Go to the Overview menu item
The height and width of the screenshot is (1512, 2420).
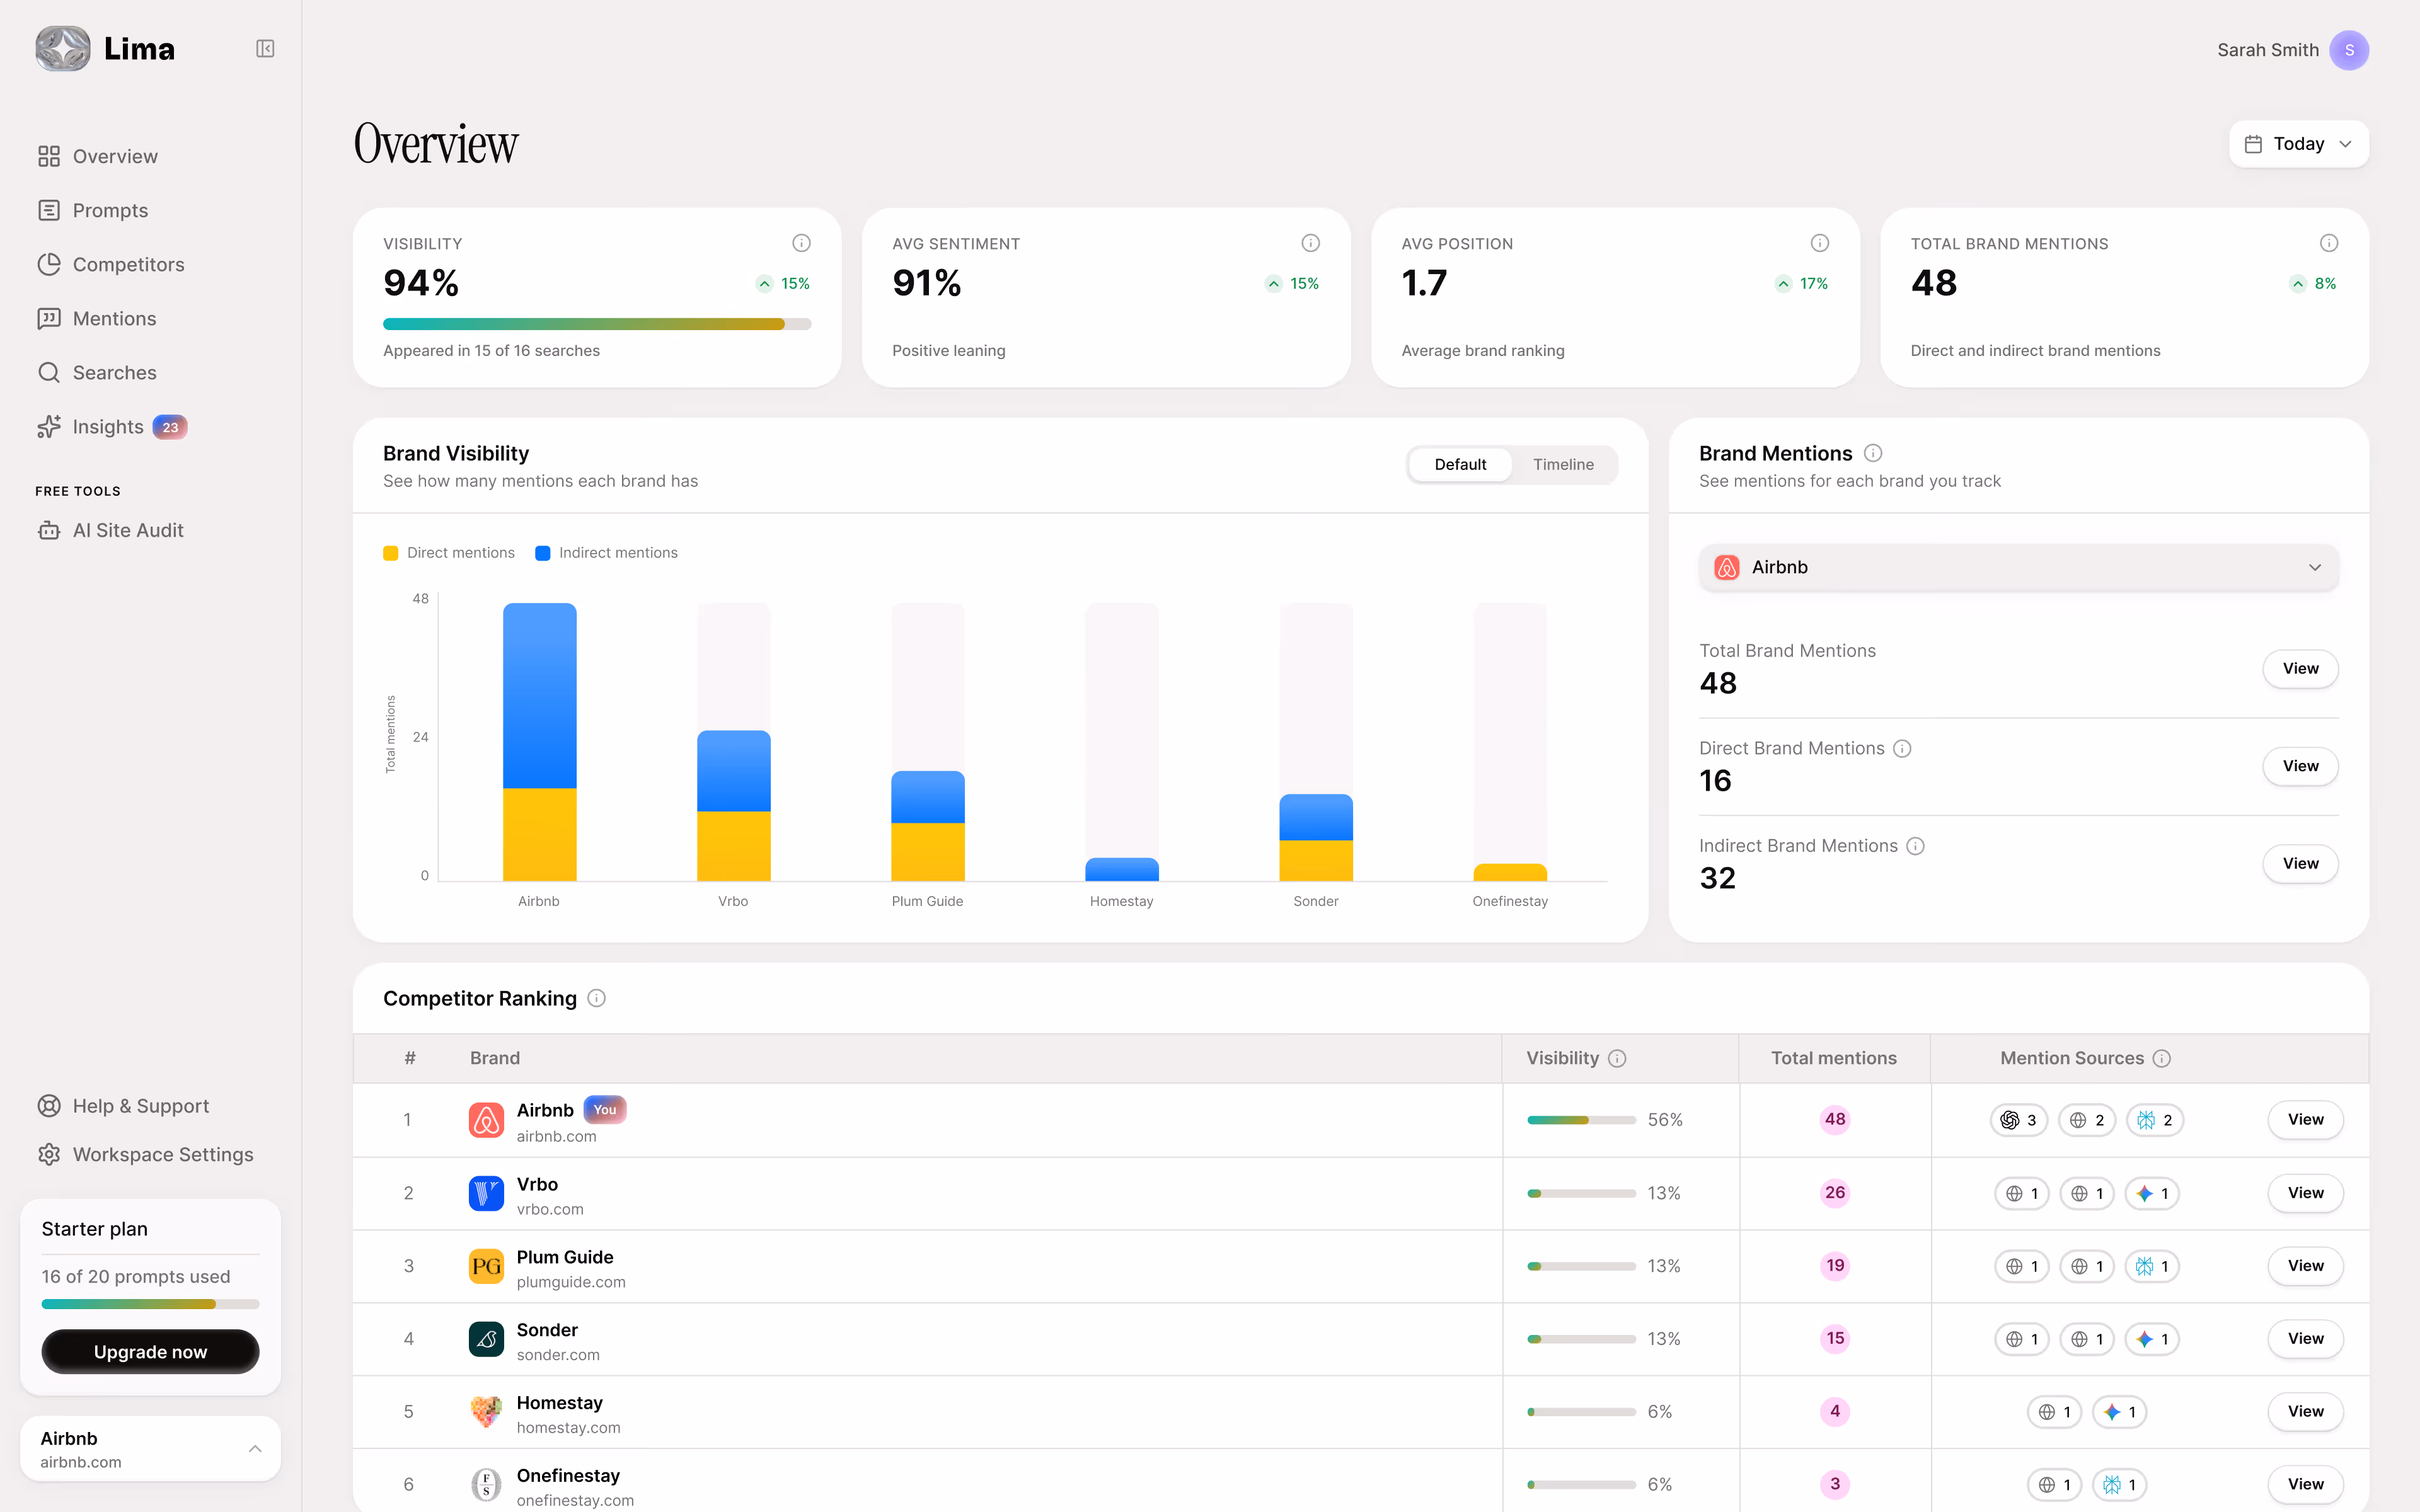click(98, 156)
